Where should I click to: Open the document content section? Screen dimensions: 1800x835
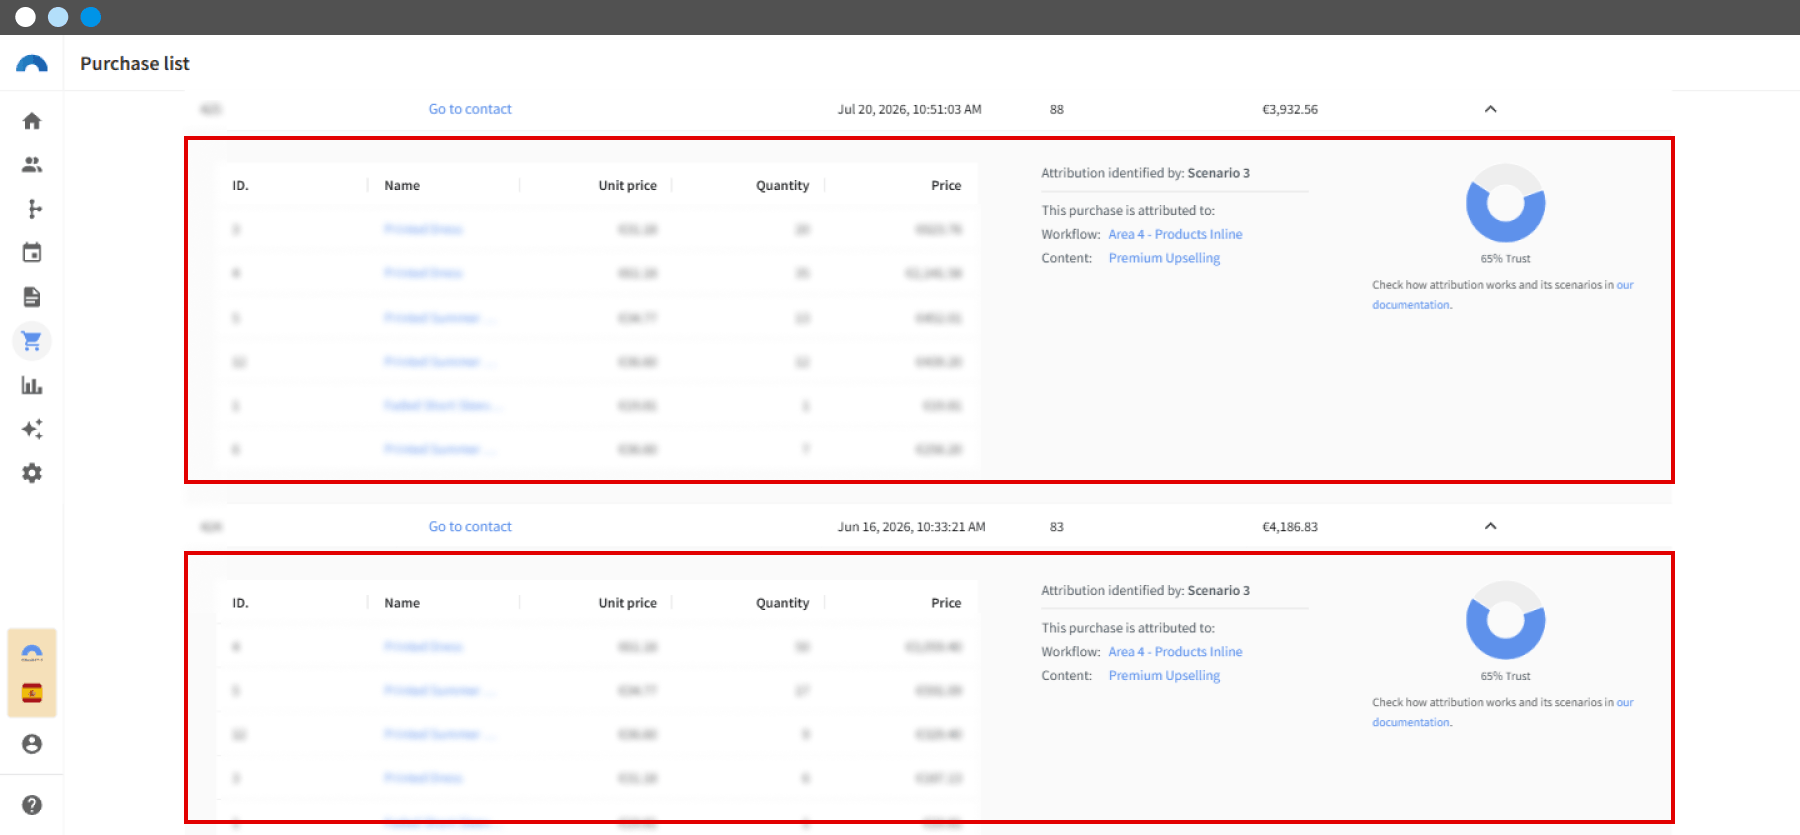[x=32, y=297]
